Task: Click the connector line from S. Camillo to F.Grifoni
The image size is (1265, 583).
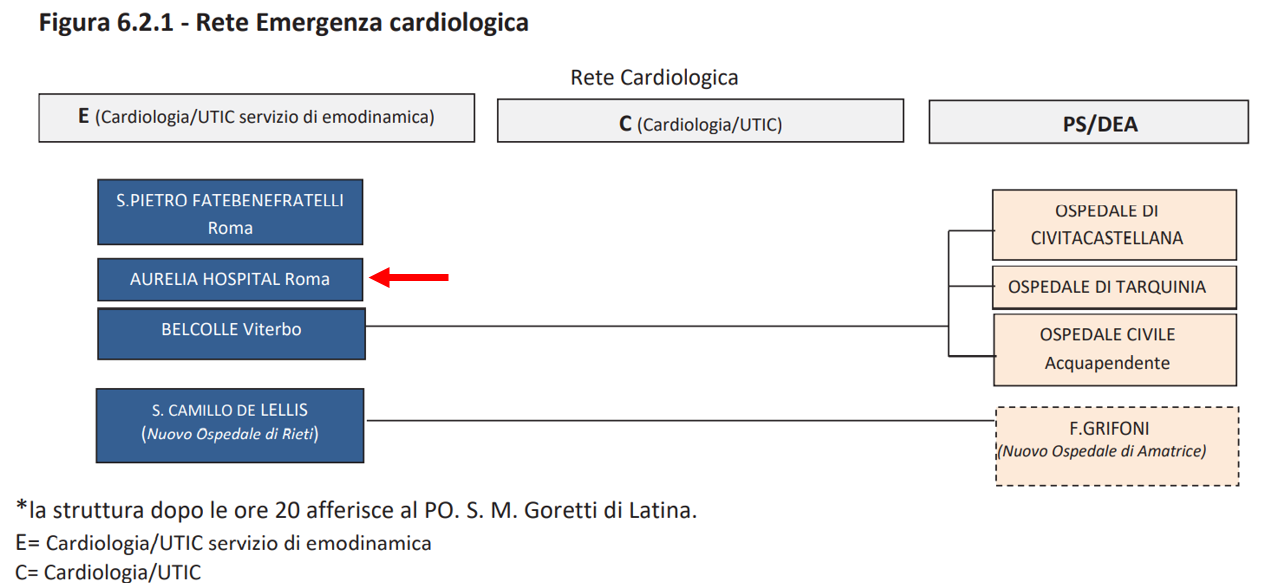Action: pos(680,421)
